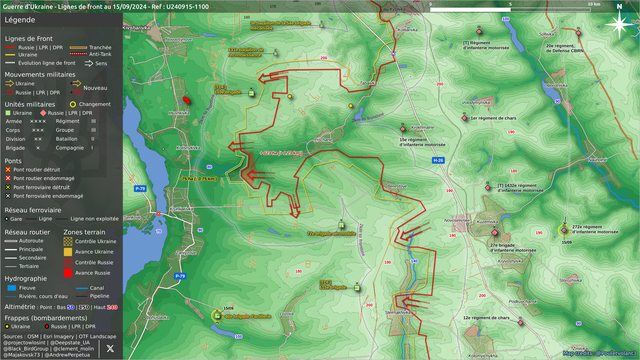Viewport: 640px width, 360px height.
Task: Click the X logo in the sources panel
Action: click(x=110, y=348)
